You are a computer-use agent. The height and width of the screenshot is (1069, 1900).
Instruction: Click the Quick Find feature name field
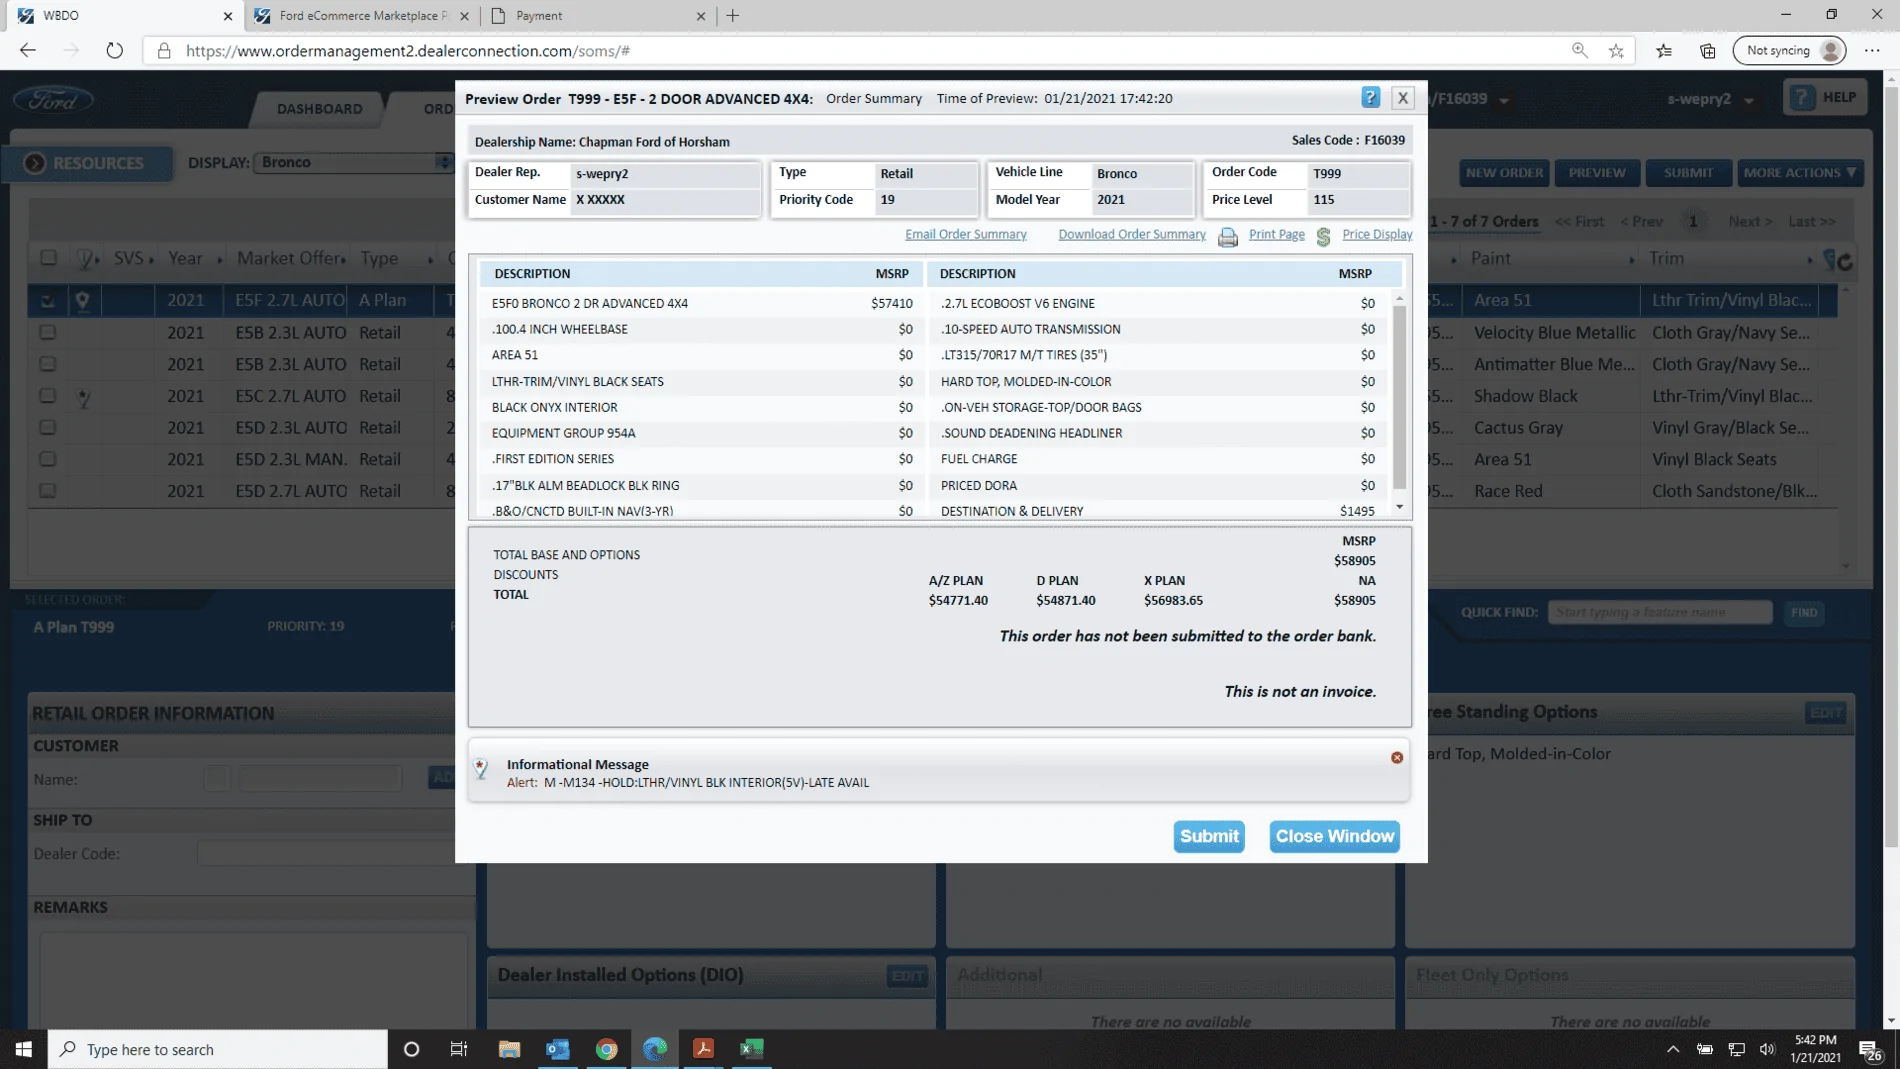pos(1660,612)
